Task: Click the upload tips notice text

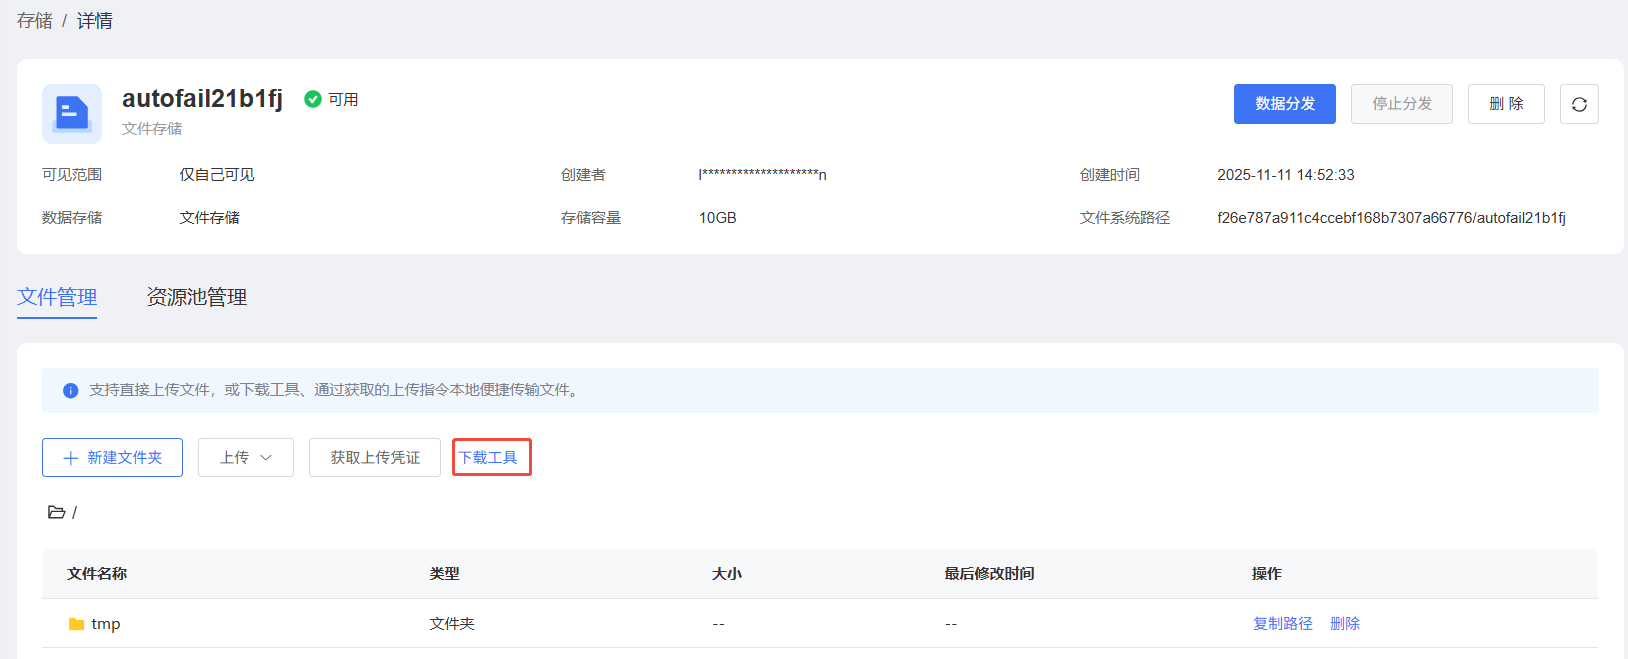Action: click(x=335, y=390)
